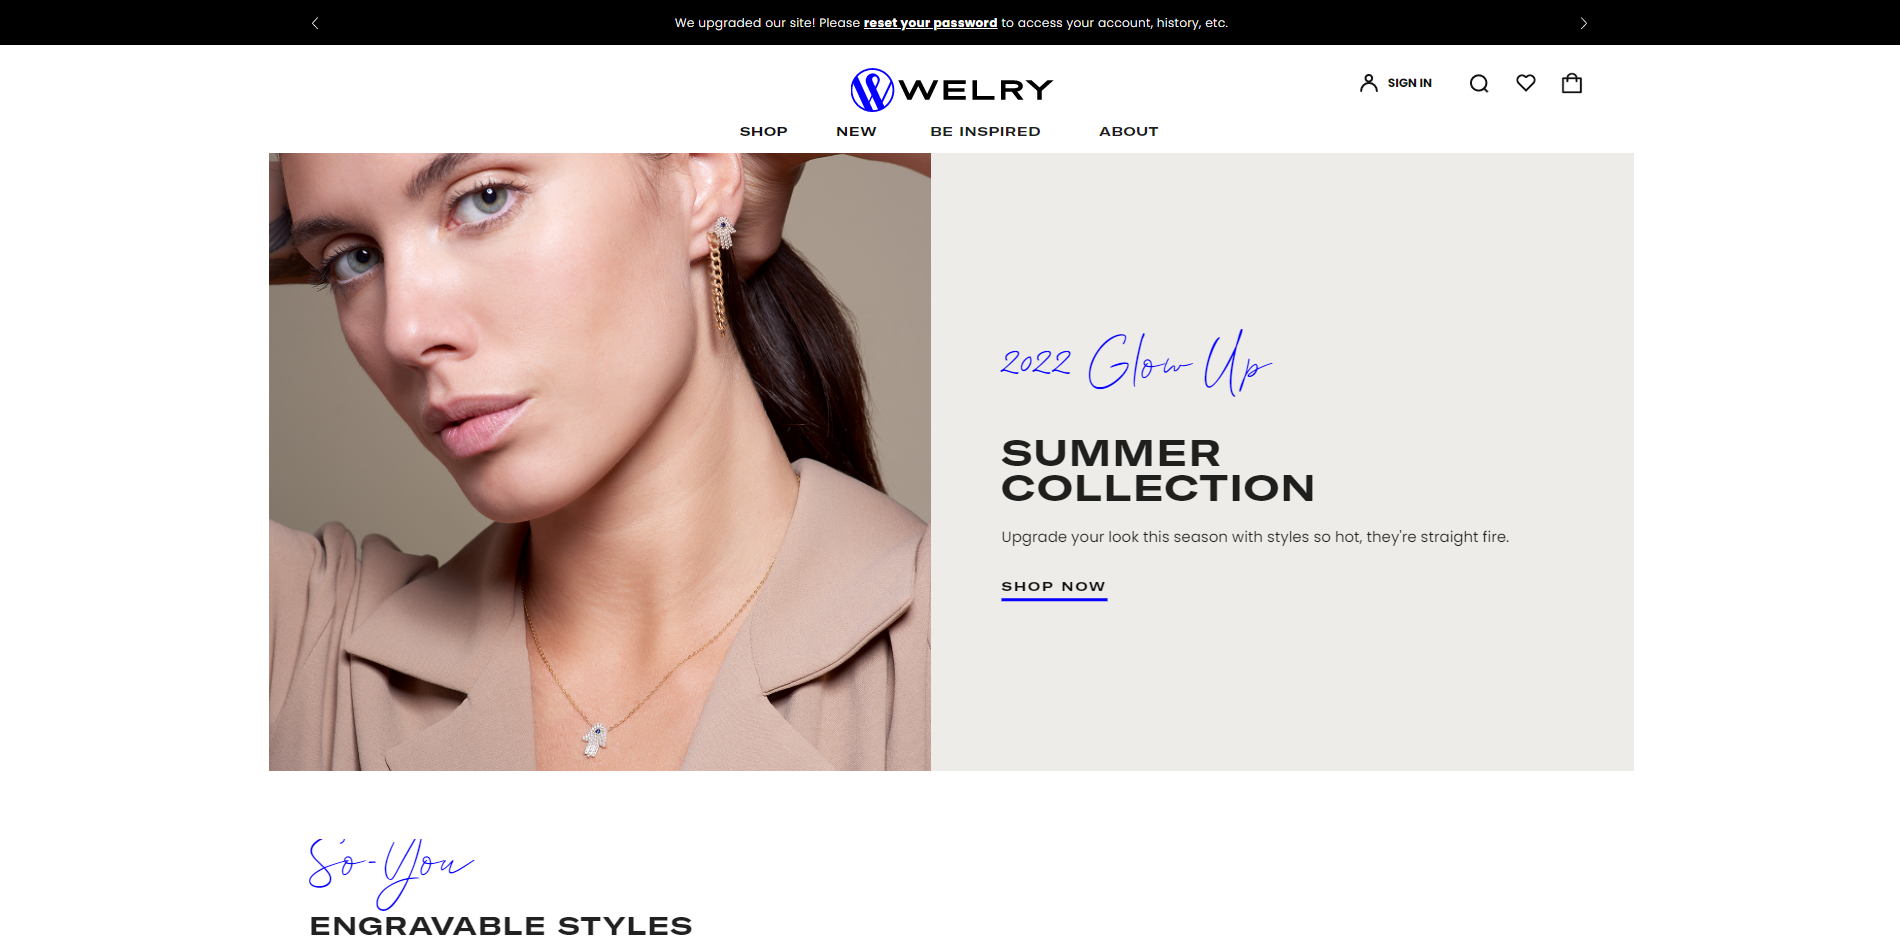
Task: Open the NEW menu item
Action: coord(856,131)
